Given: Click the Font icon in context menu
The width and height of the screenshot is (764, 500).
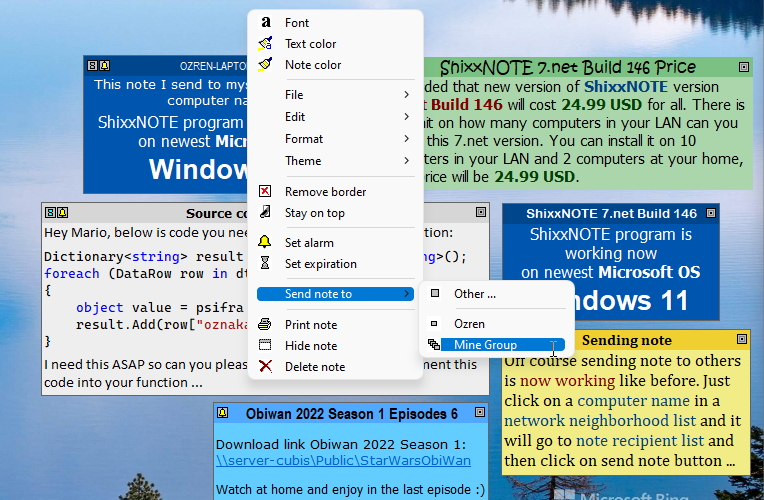Looking at the screenshot, I should (x=266, y=22).
